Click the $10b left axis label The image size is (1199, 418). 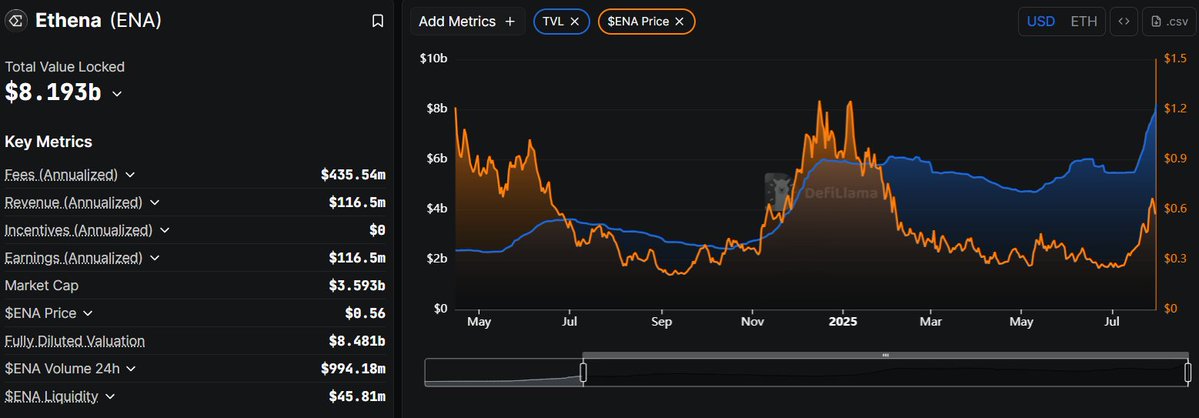click(434, 58)
